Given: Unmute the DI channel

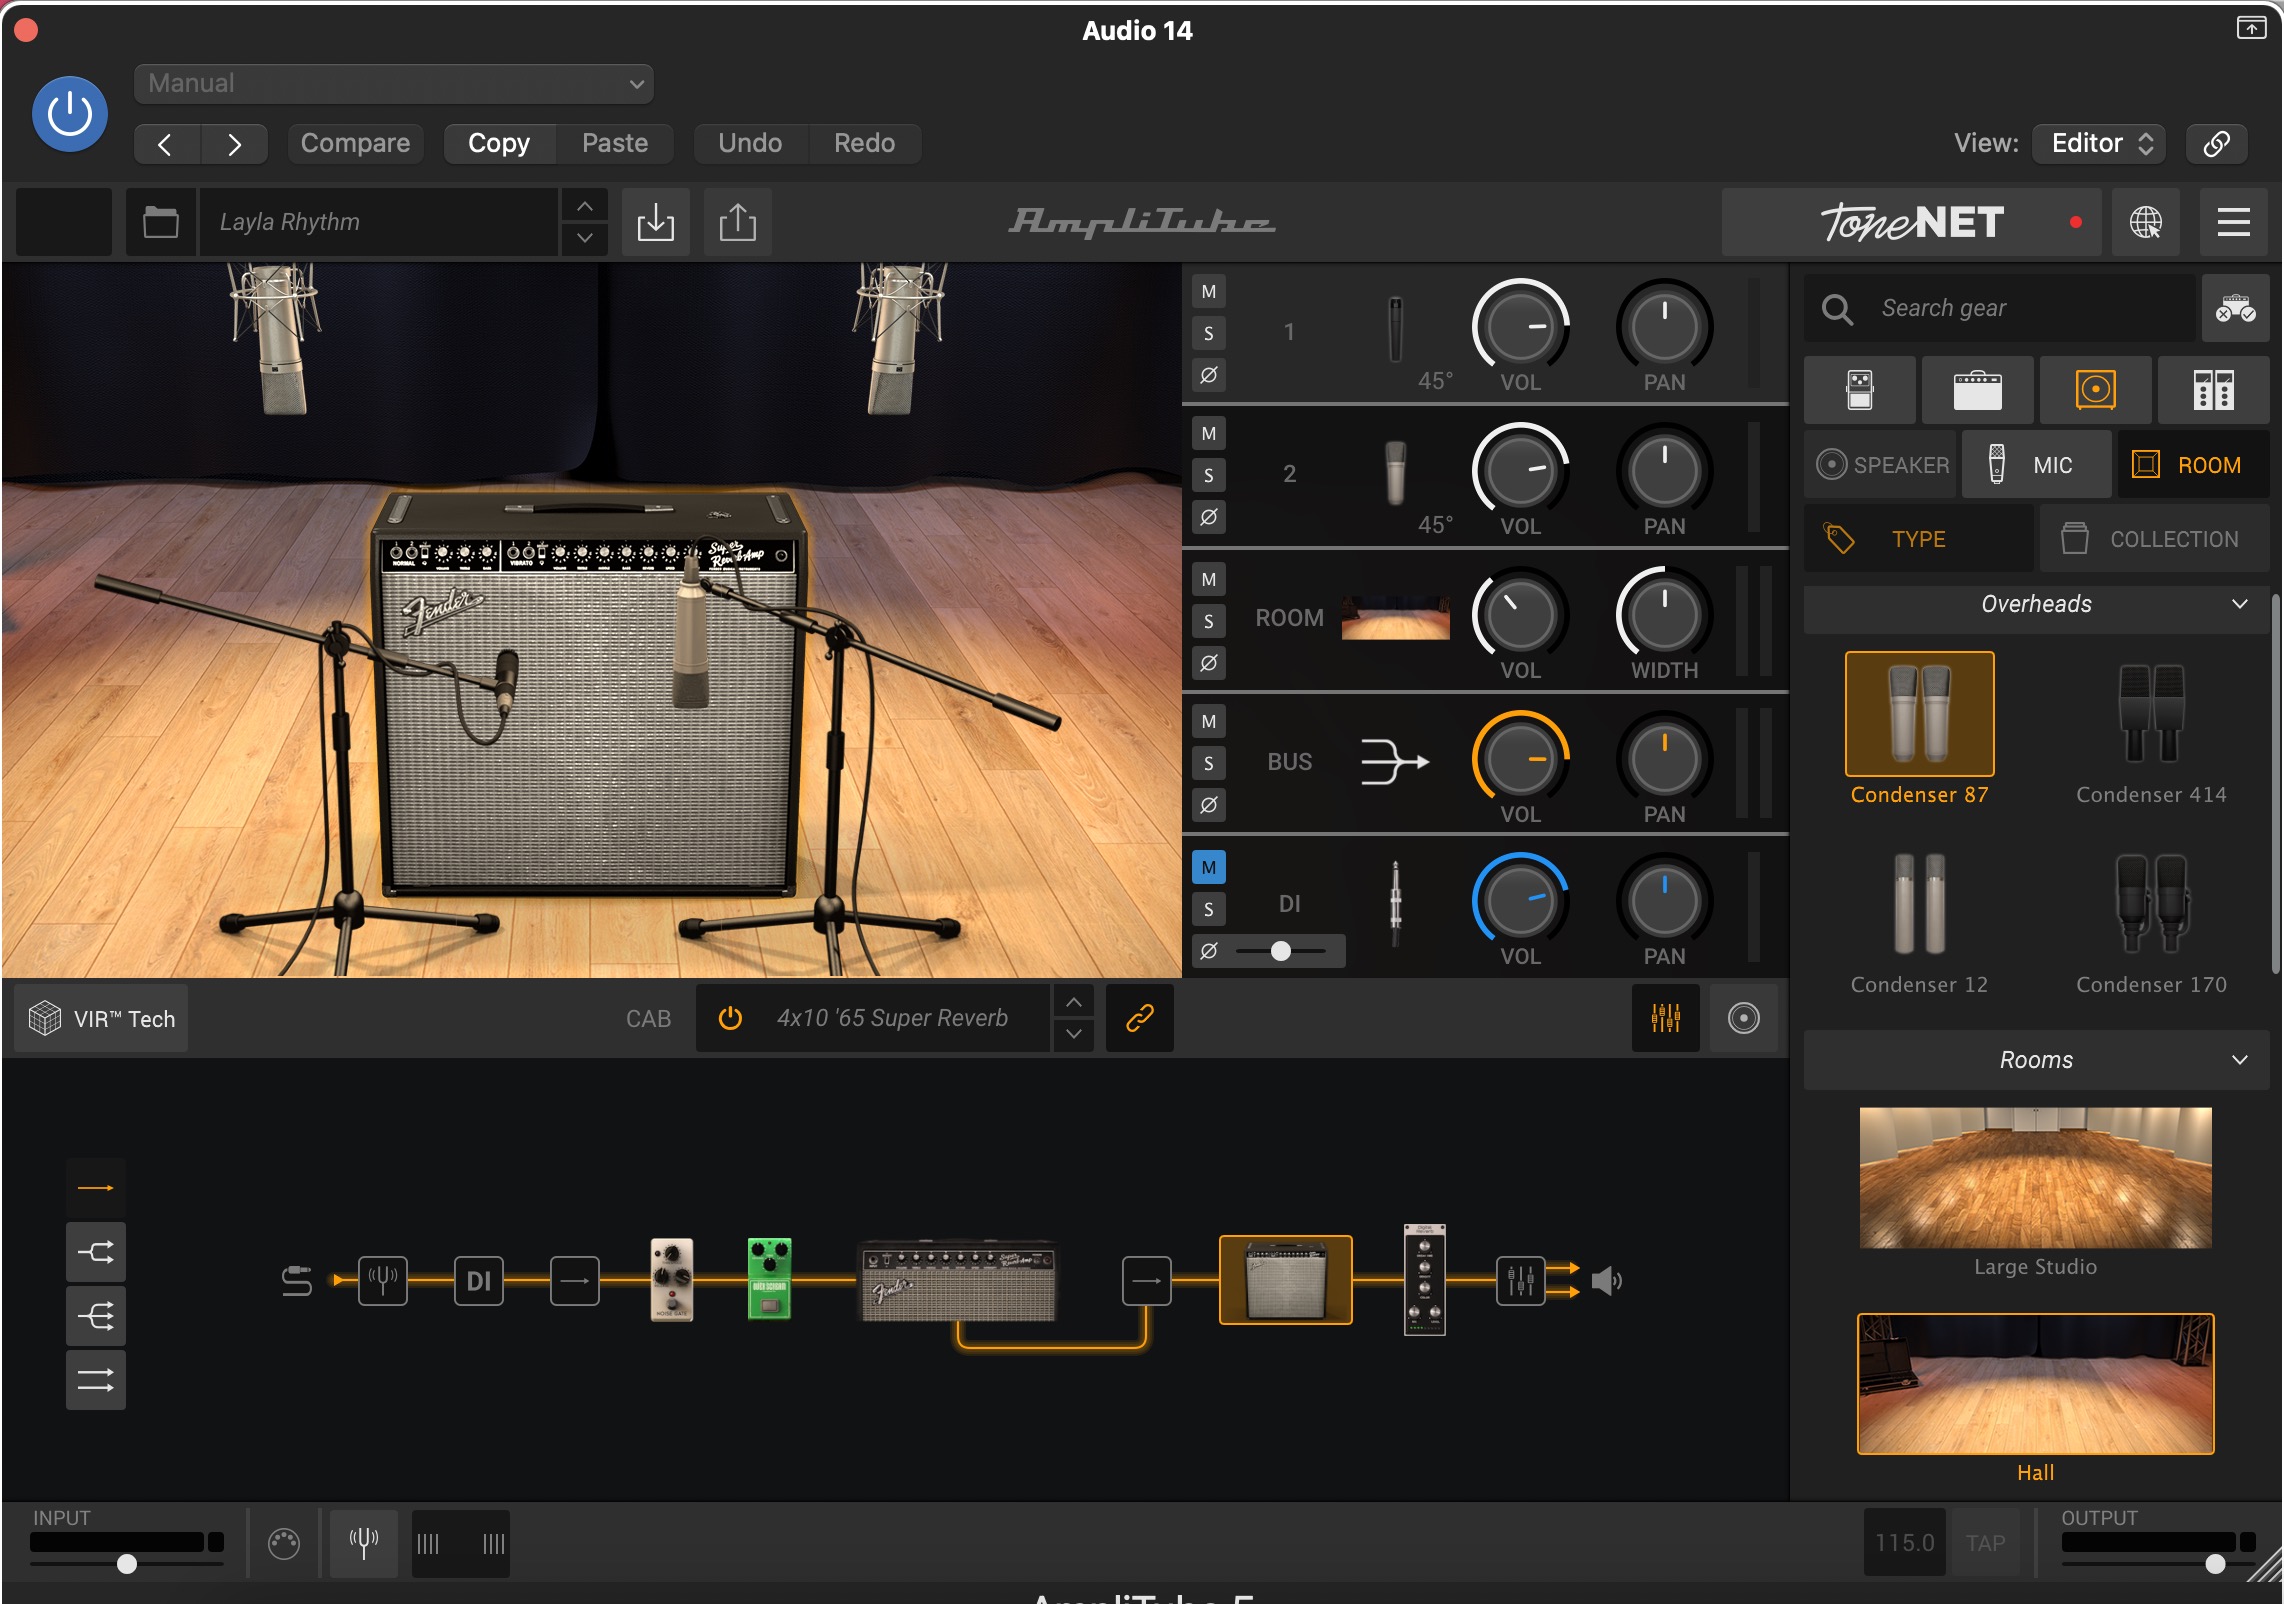Looking at the screenshot, I should [1209, 868].
